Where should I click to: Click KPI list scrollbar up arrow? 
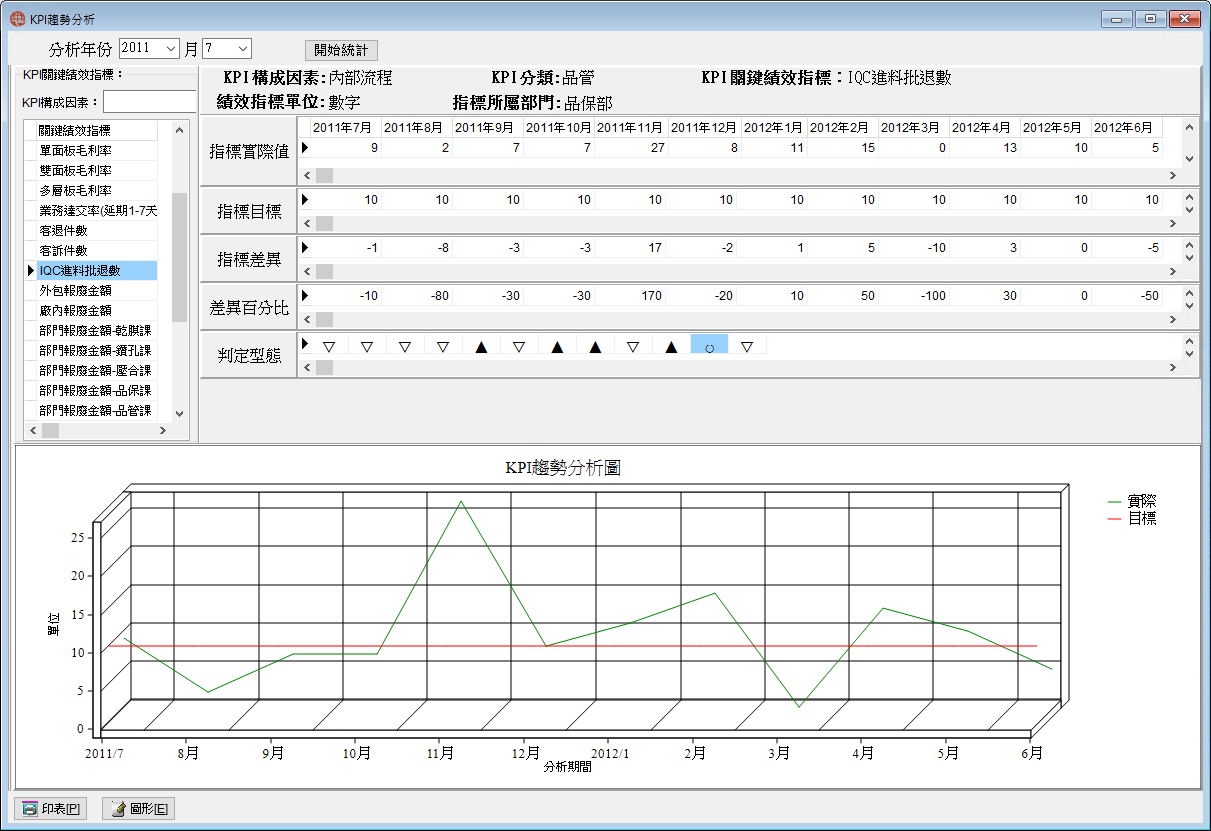179,129
